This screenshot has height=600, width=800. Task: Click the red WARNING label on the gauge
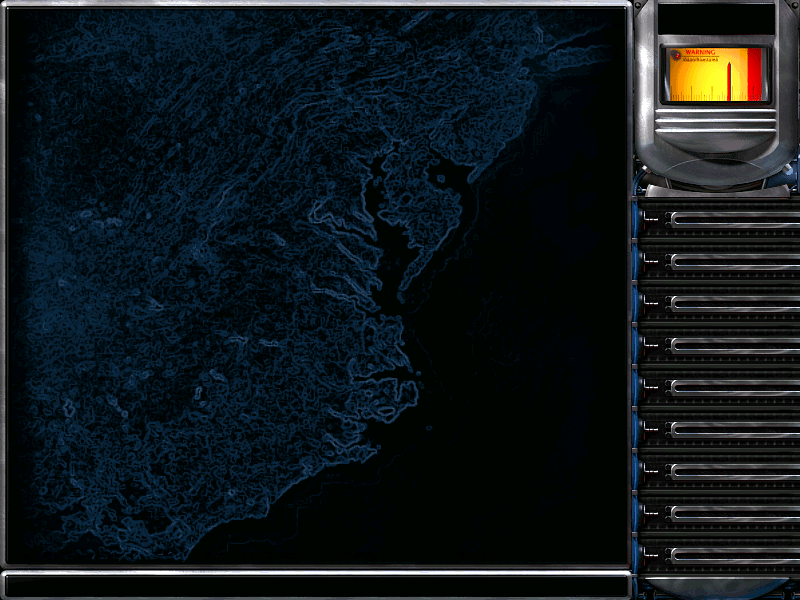click(700, 52)
